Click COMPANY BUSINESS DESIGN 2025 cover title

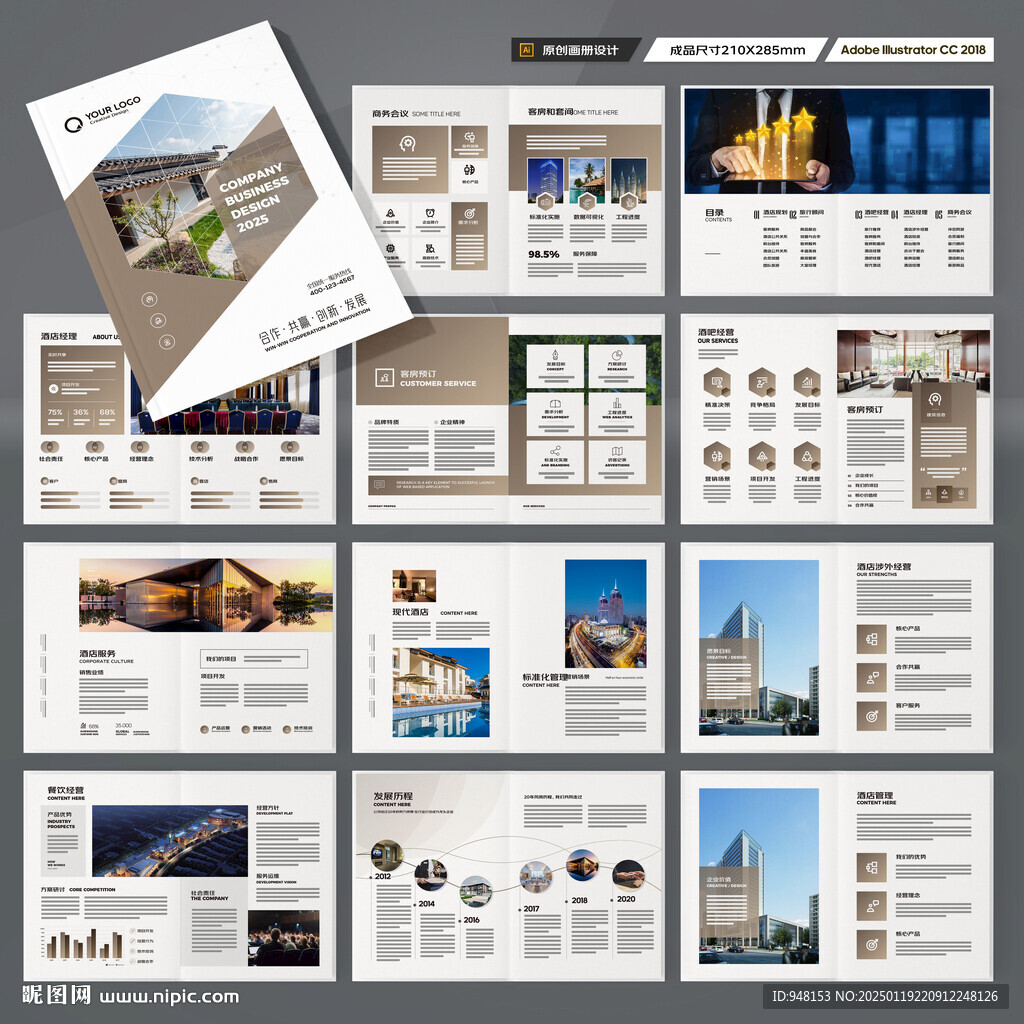click(255, 197)
